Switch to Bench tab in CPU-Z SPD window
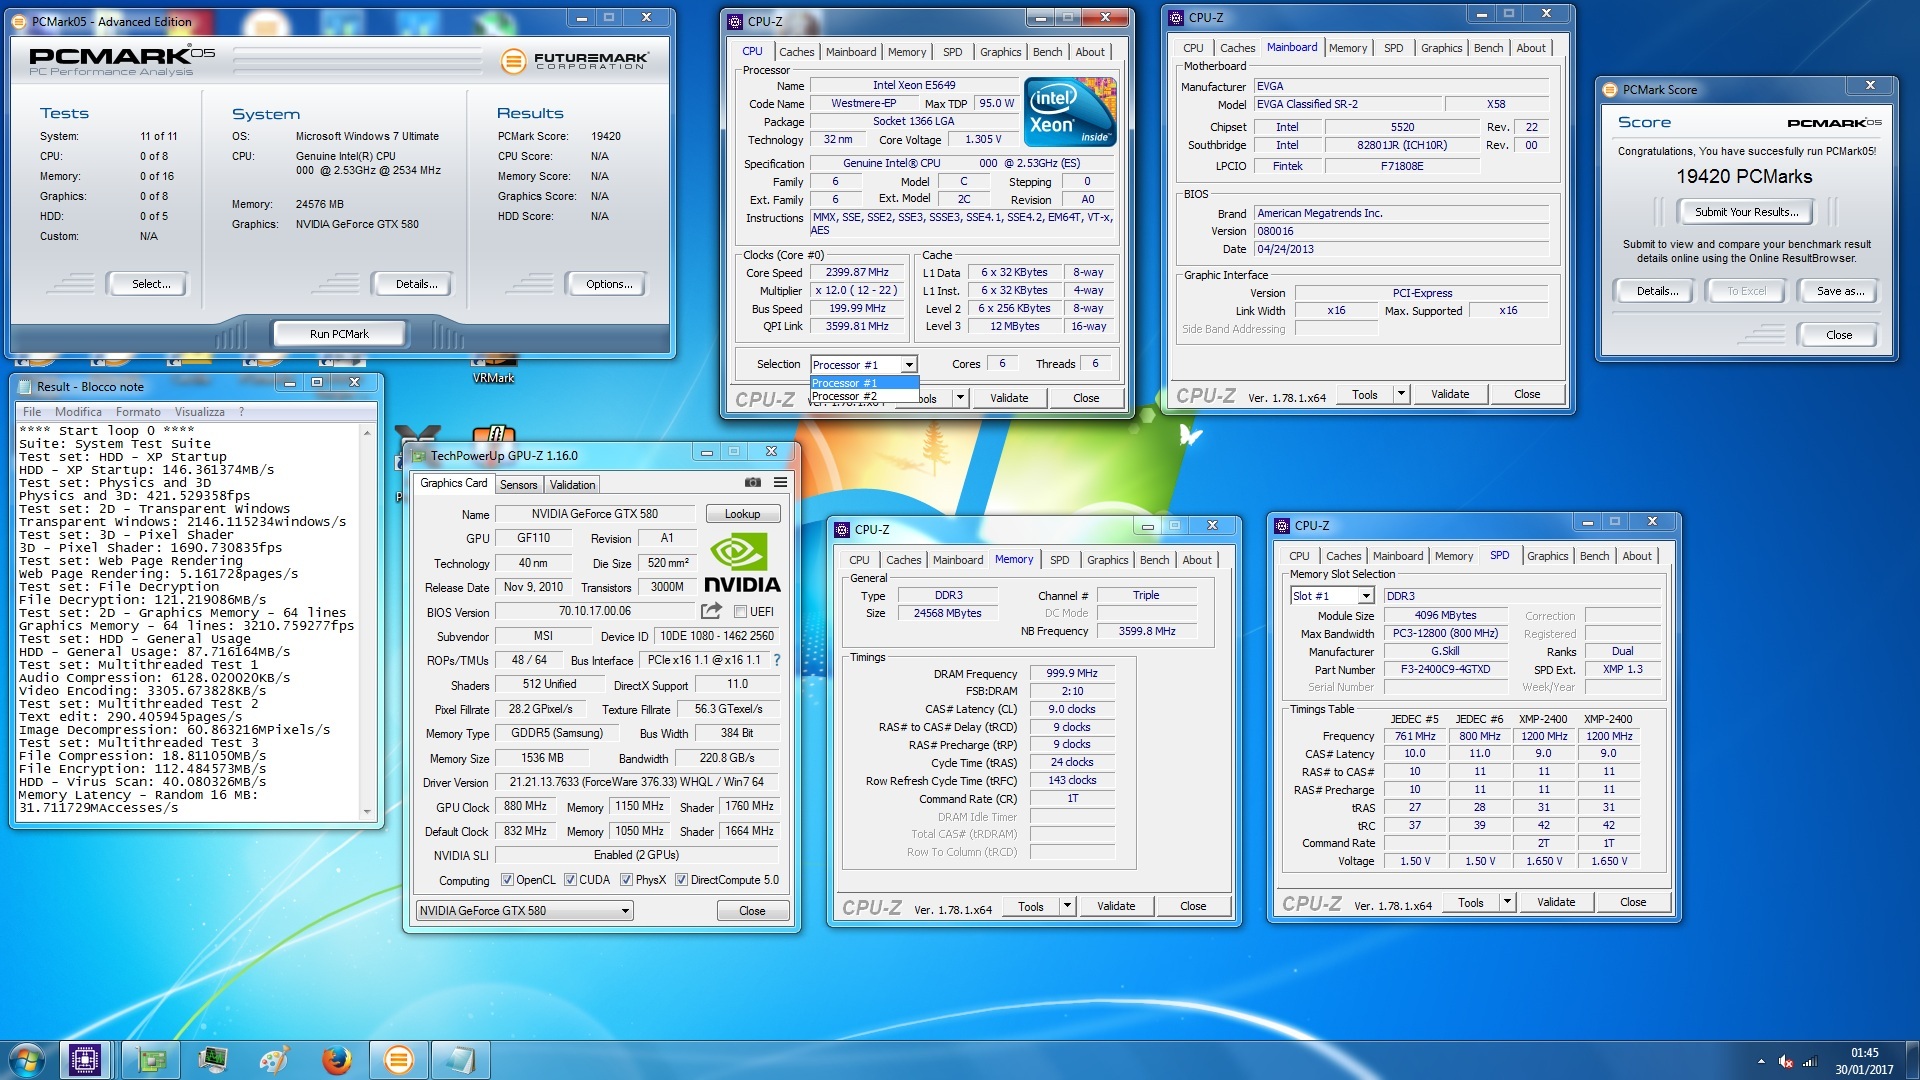Image resolution: width=1920 pixels, height=1080 pixels. pos(1594,556)
